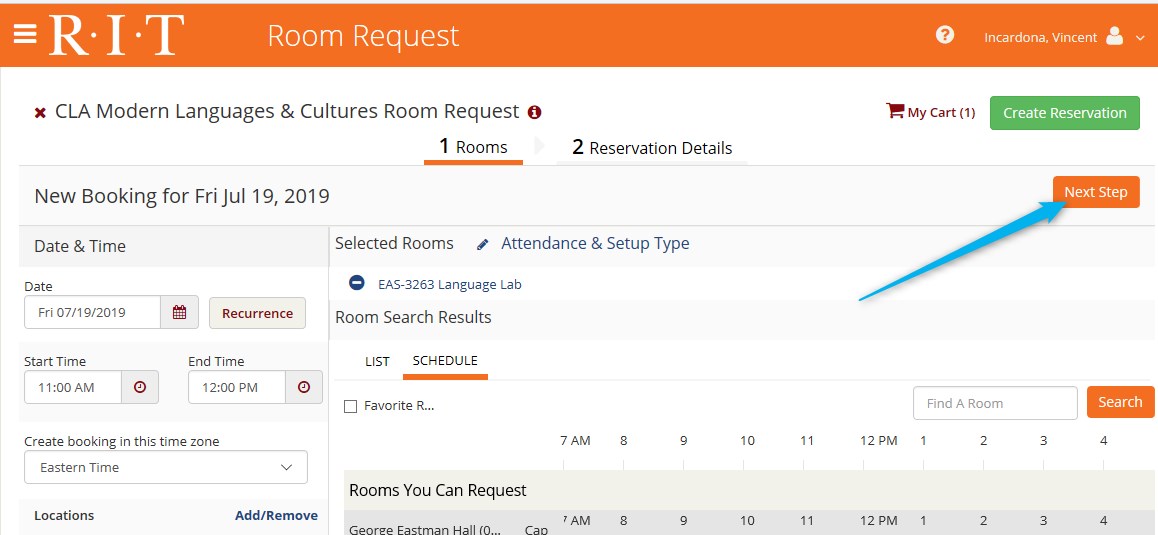The image size is (1158, 535).
Task: Open the calendar date picker icon
Action: point(179,313)
